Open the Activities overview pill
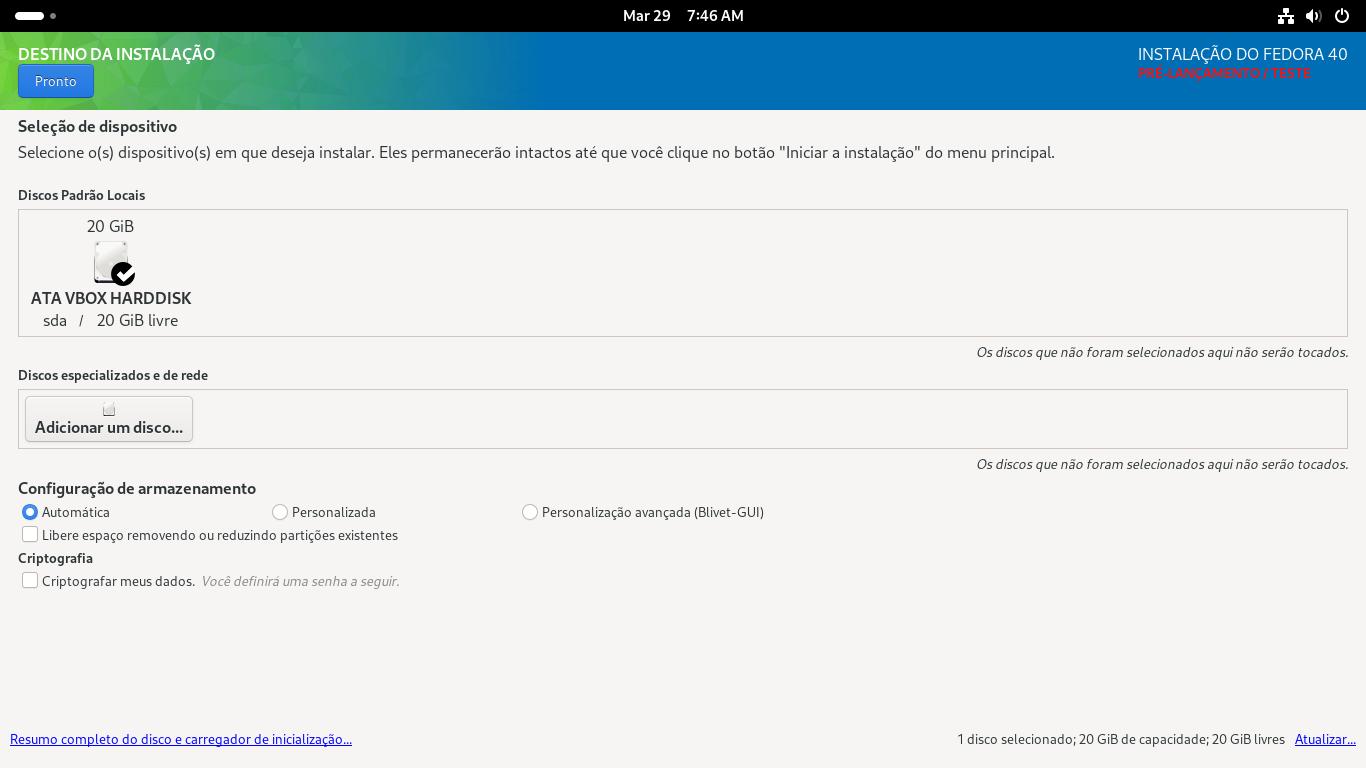The image size is (1366, 768). (30, 16)
